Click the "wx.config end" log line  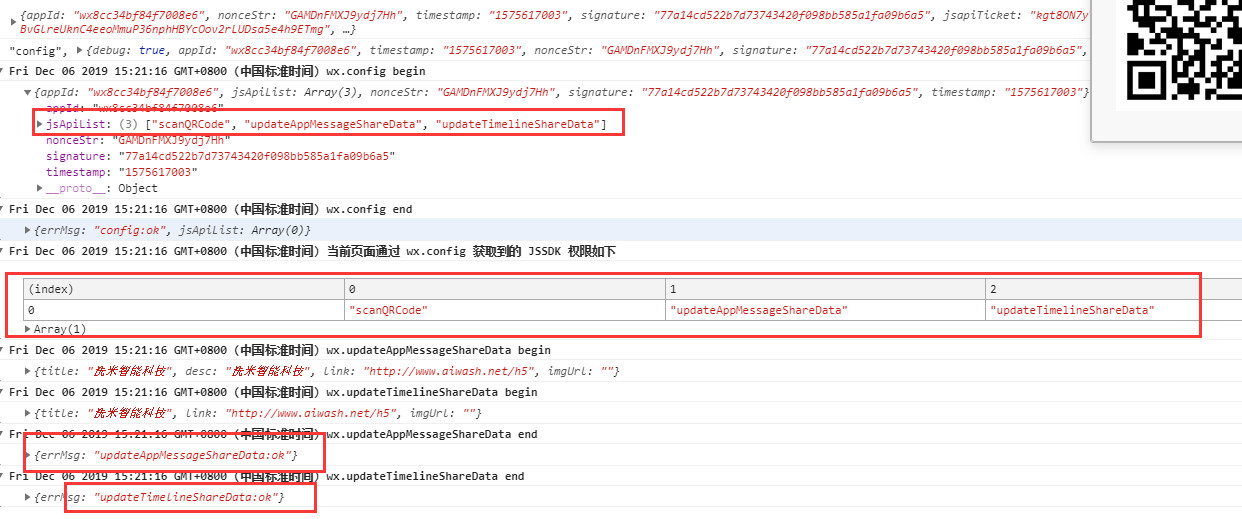click(x=210, y=209)
